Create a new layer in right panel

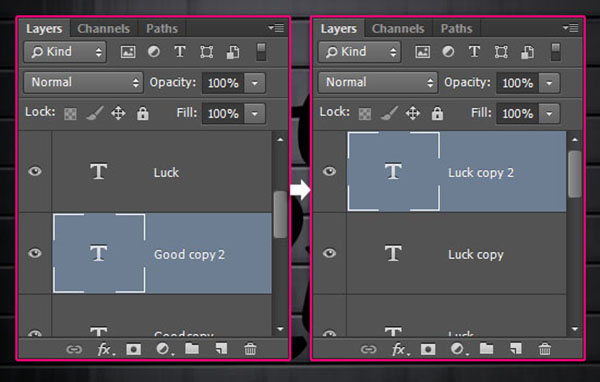coord(516,349)
